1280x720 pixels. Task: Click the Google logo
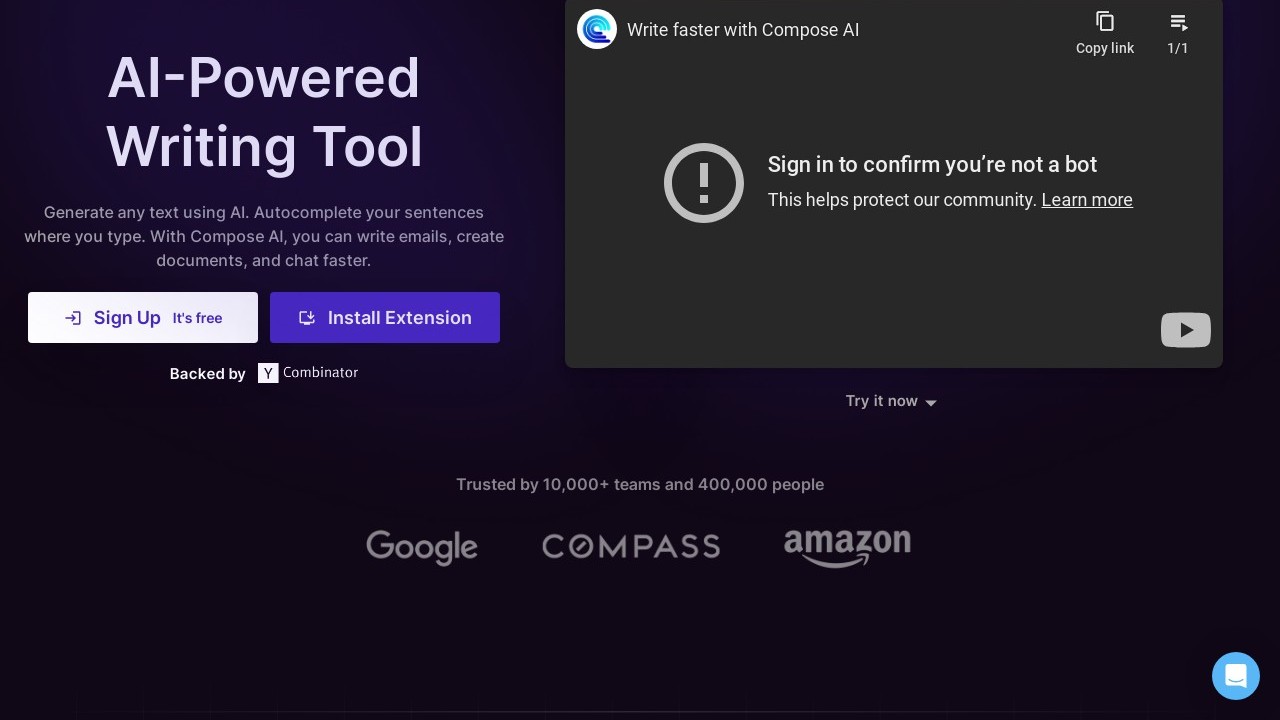(x=422, y=547)
